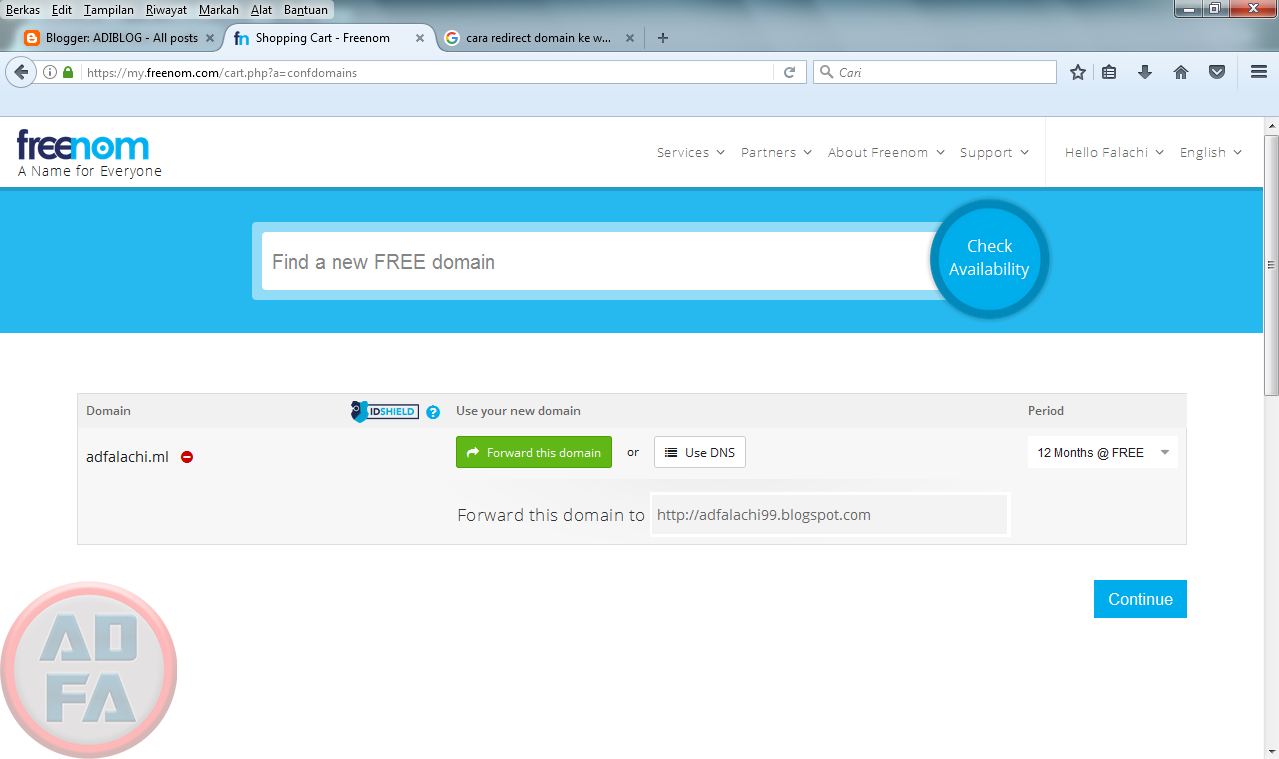This screenshot has height=759, width=1279.
Task: Click the Forward this domain to URL field
Action: click(830, 515)
